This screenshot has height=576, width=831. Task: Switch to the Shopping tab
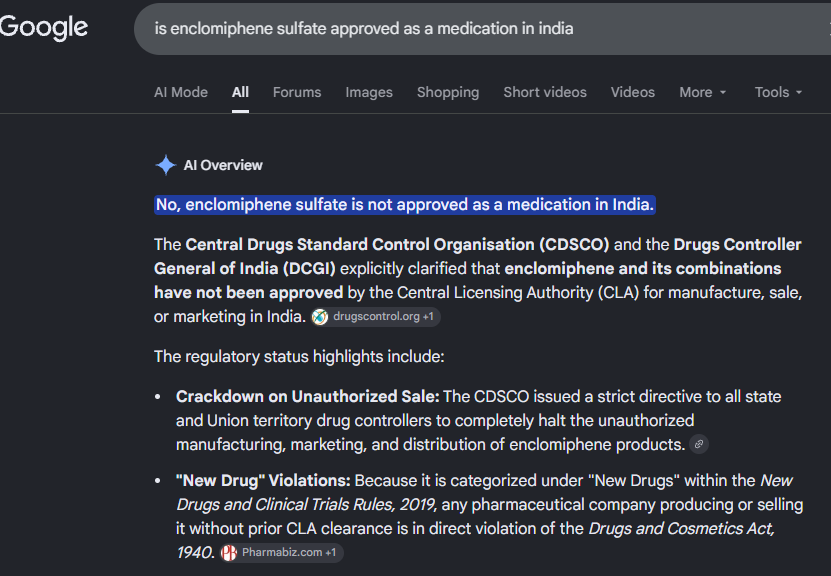coord(448,92)
